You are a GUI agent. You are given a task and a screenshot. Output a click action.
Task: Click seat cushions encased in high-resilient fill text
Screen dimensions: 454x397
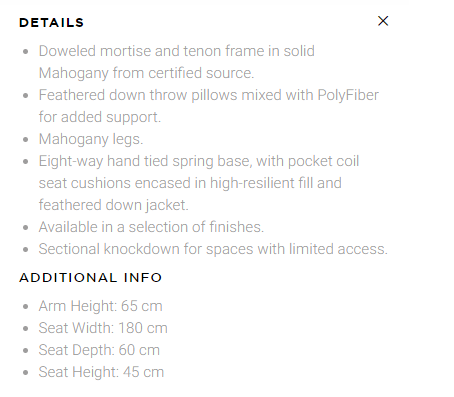click(x=190, y=183)
